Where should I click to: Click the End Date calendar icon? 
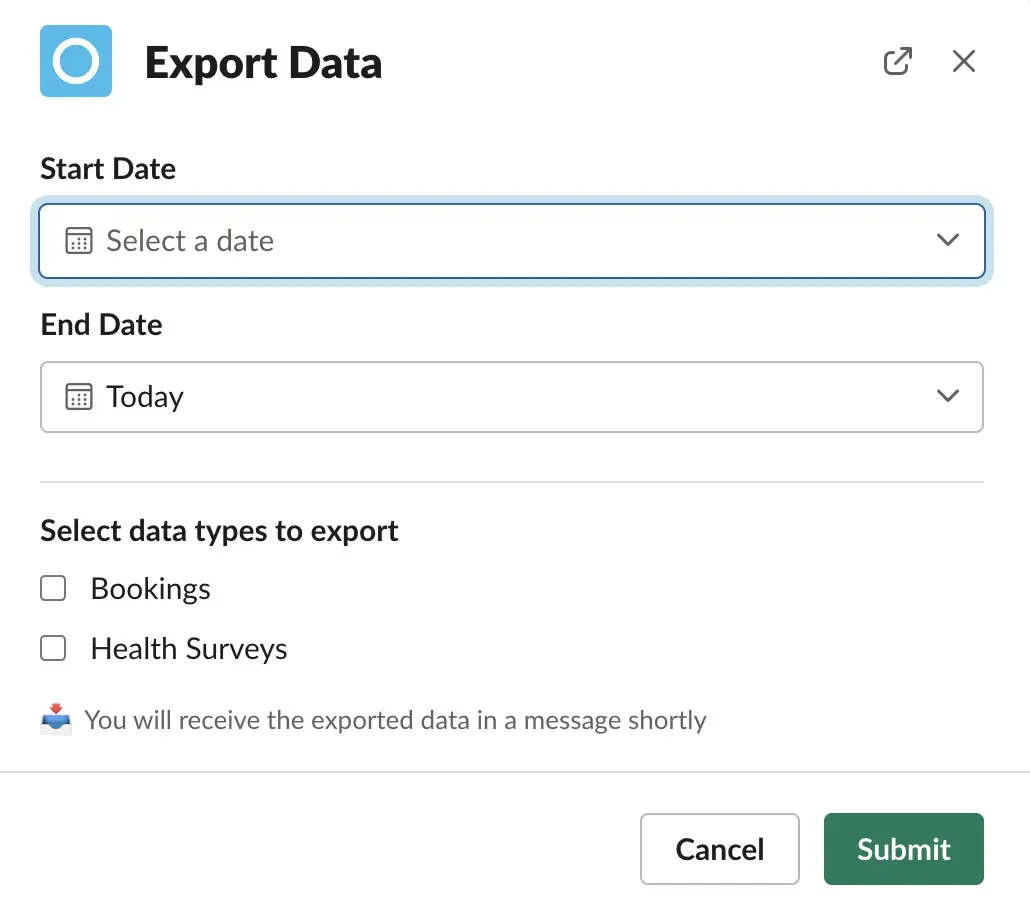(x=79, y=397)
